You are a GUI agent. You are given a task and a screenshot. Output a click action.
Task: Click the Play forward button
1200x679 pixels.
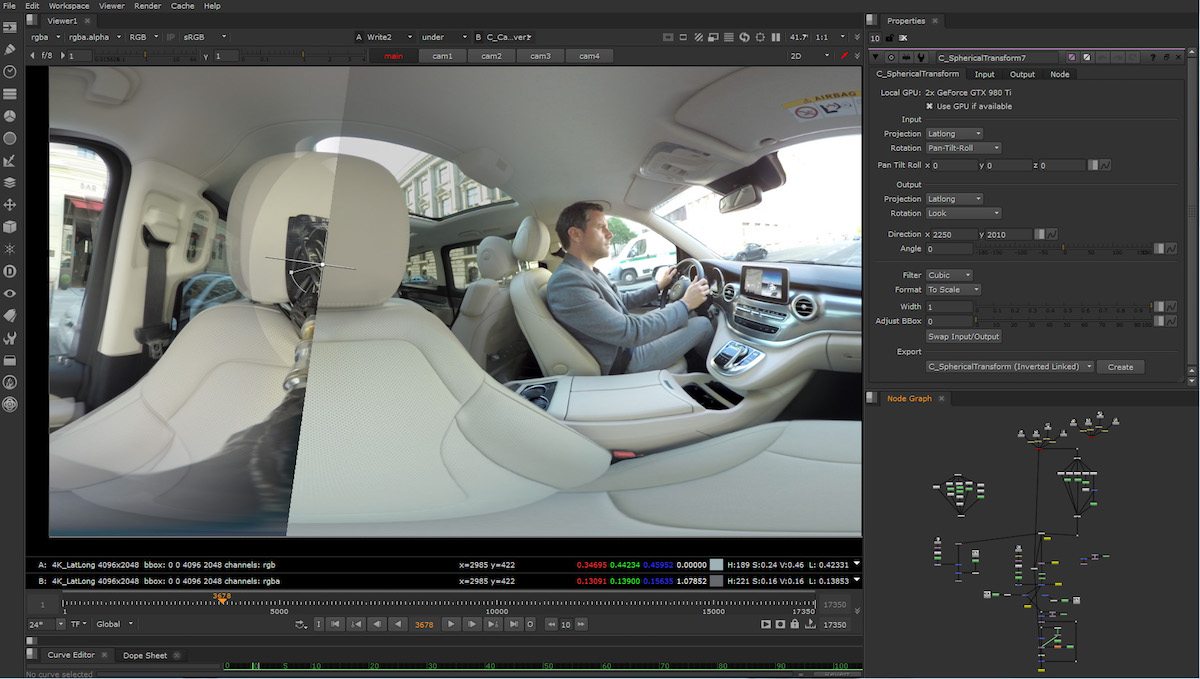point(451,624)
